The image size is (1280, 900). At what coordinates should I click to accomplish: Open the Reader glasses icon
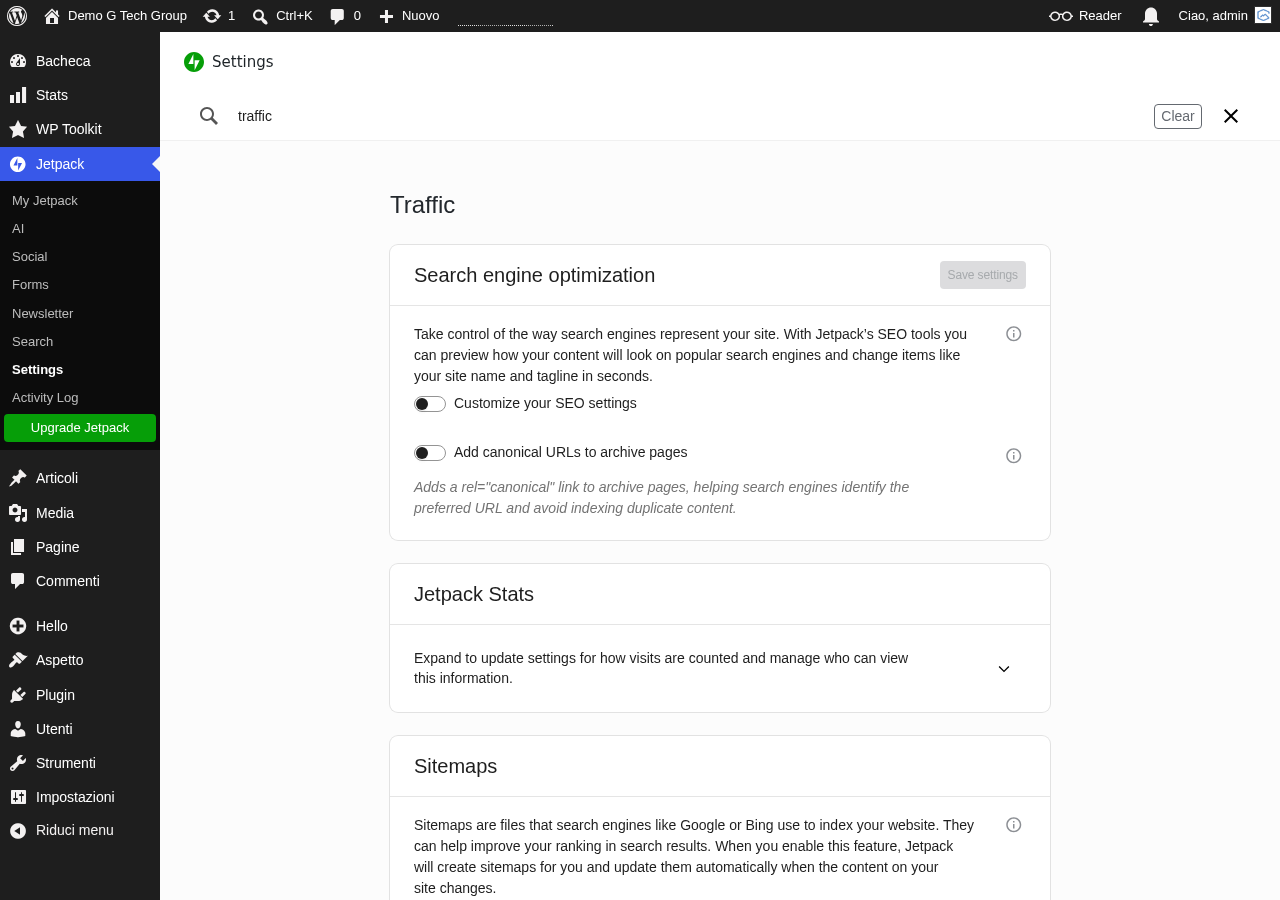[x=1061, y=16]
